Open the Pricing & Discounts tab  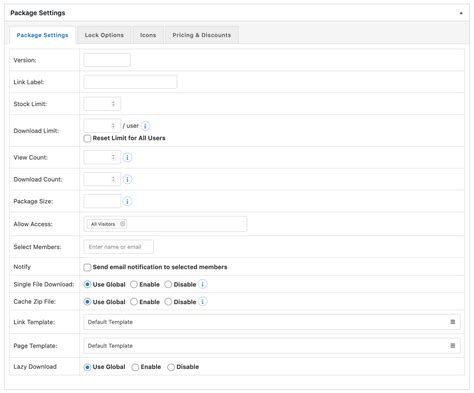coord(202,35)
